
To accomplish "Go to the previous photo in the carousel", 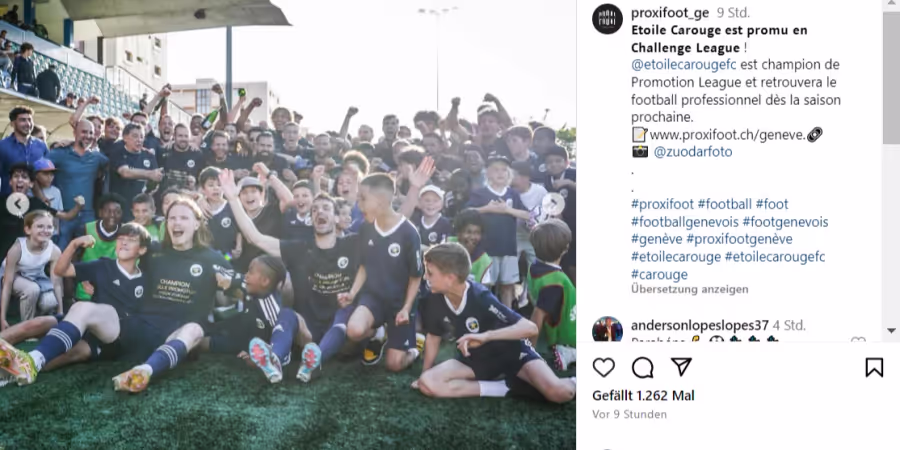I will click(x=17, y=204).
